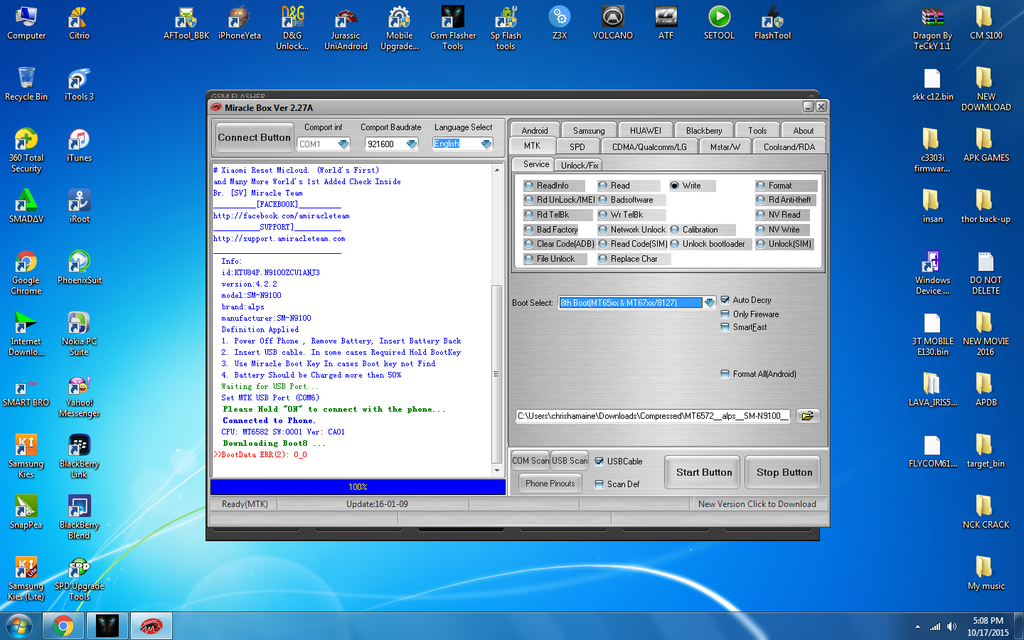Open the Comport Baudrate dropdown
This screenshot has width=1024, height=640.
click(411, 144)
